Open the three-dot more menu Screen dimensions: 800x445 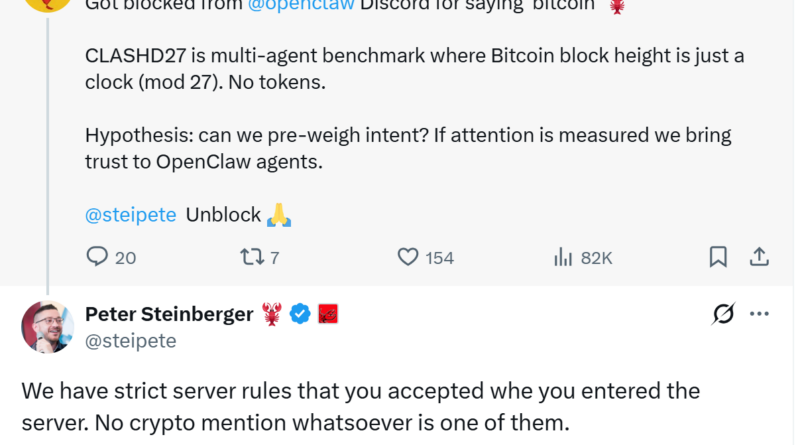tap(759, 314)
